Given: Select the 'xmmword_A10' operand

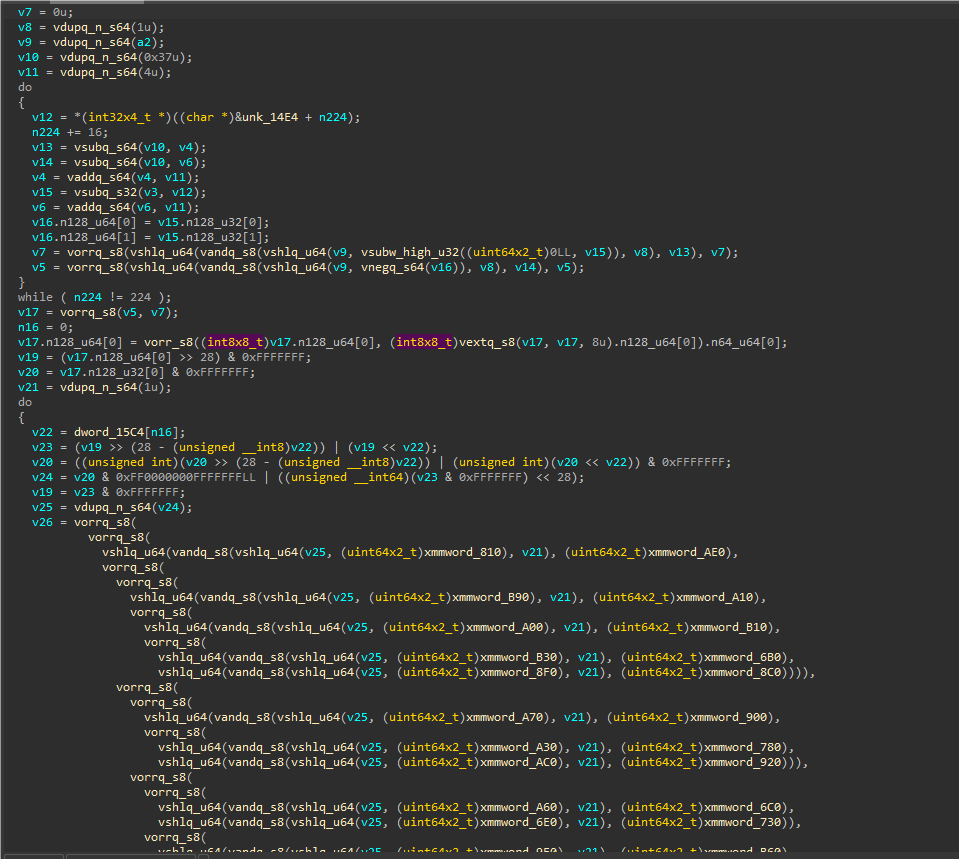Looking at the screenshot, I should 714,597.
